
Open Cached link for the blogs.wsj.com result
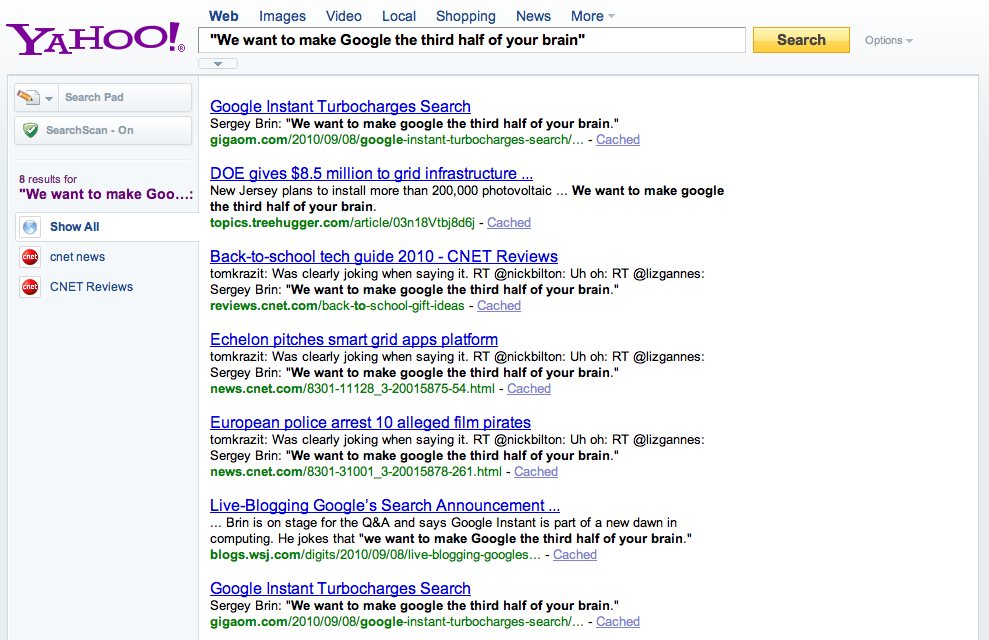574,555
